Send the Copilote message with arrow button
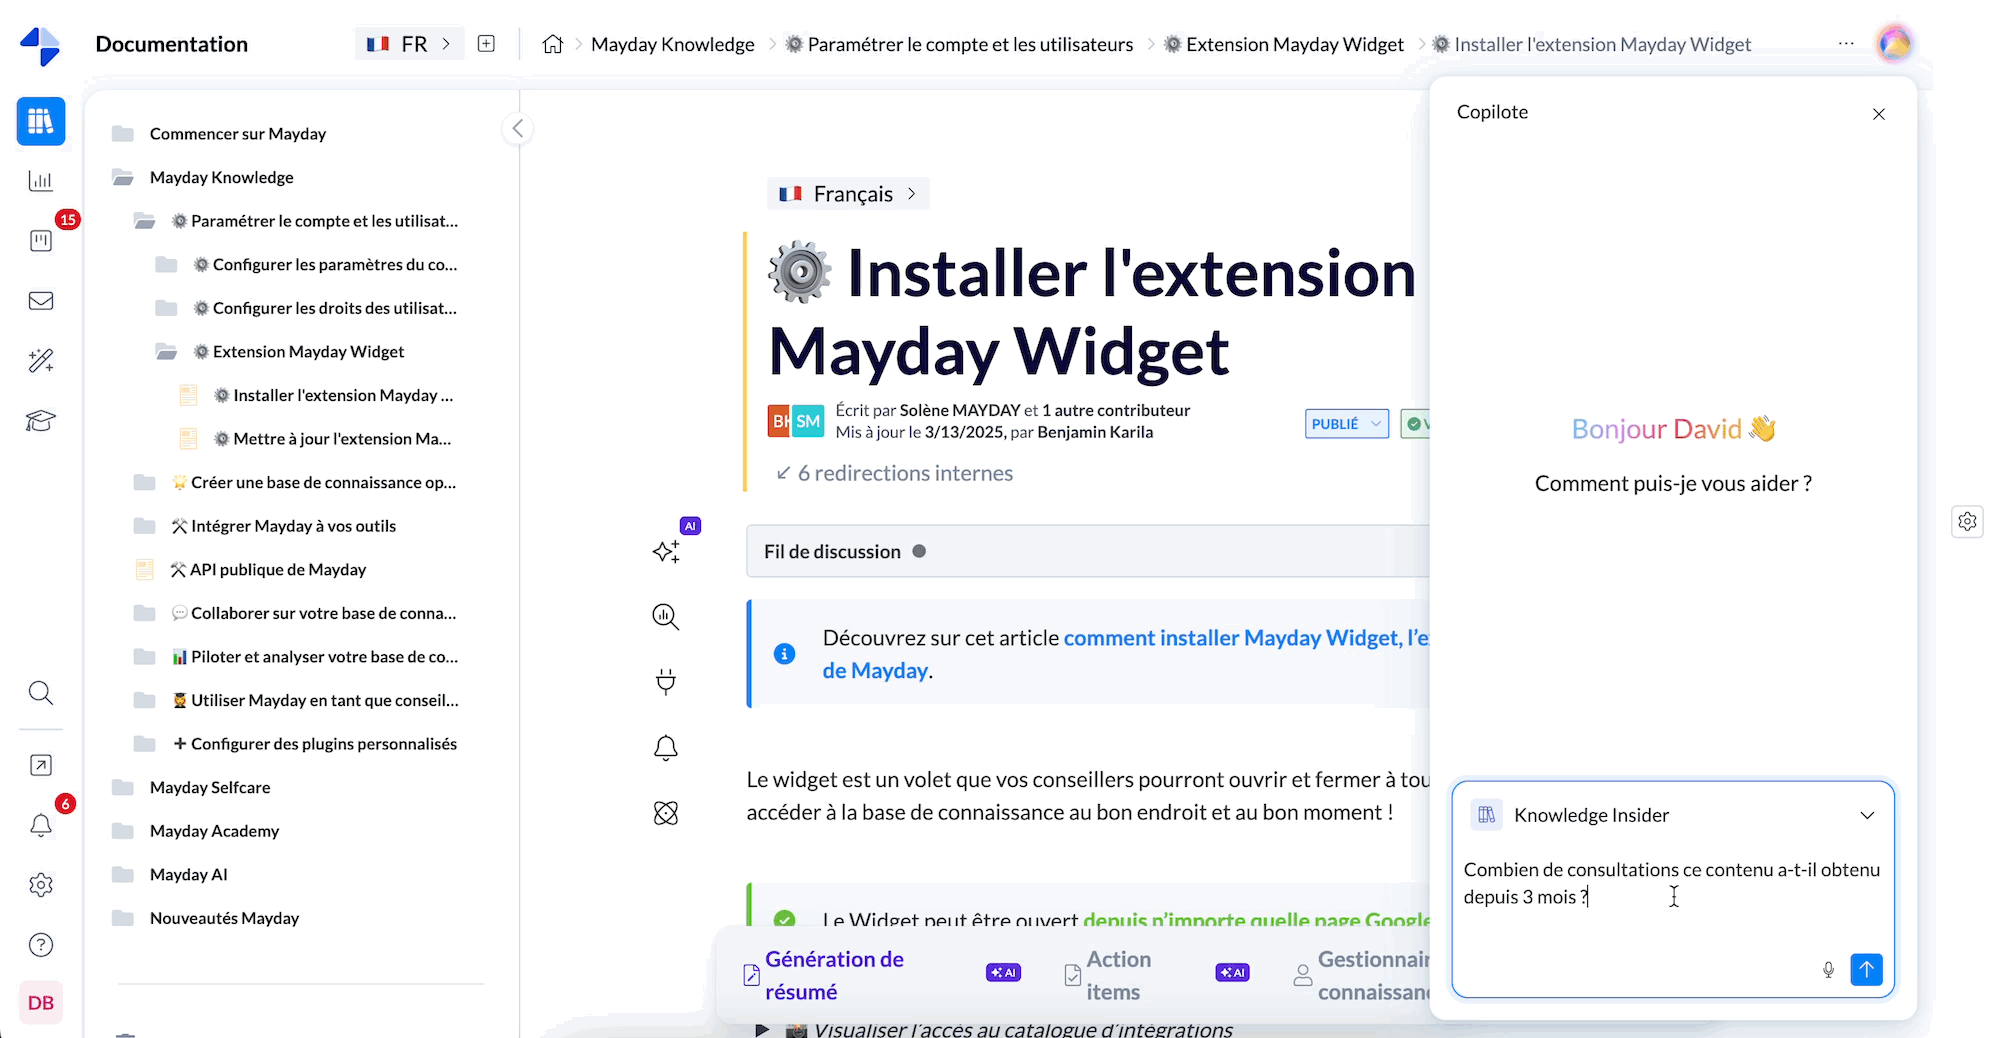Screen dimensions: 2000x1038 point(1866,969)
